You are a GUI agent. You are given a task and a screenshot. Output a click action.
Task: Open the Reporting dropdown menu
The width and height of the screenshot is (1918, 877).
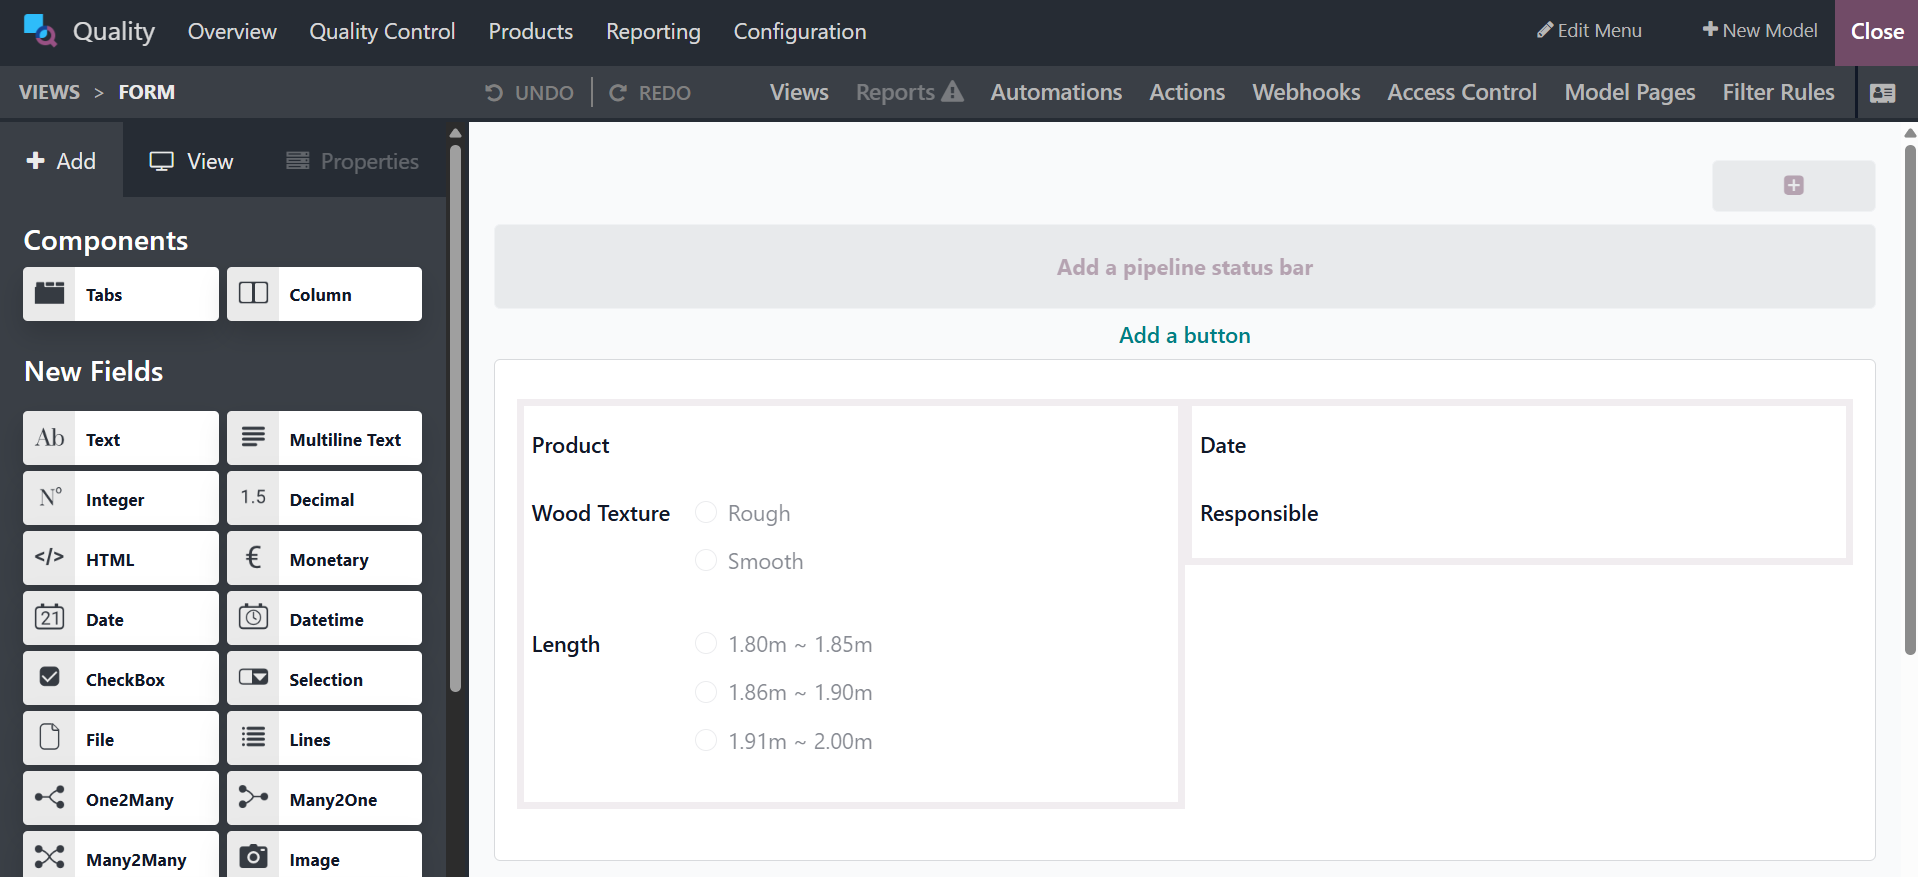point(653,32)
